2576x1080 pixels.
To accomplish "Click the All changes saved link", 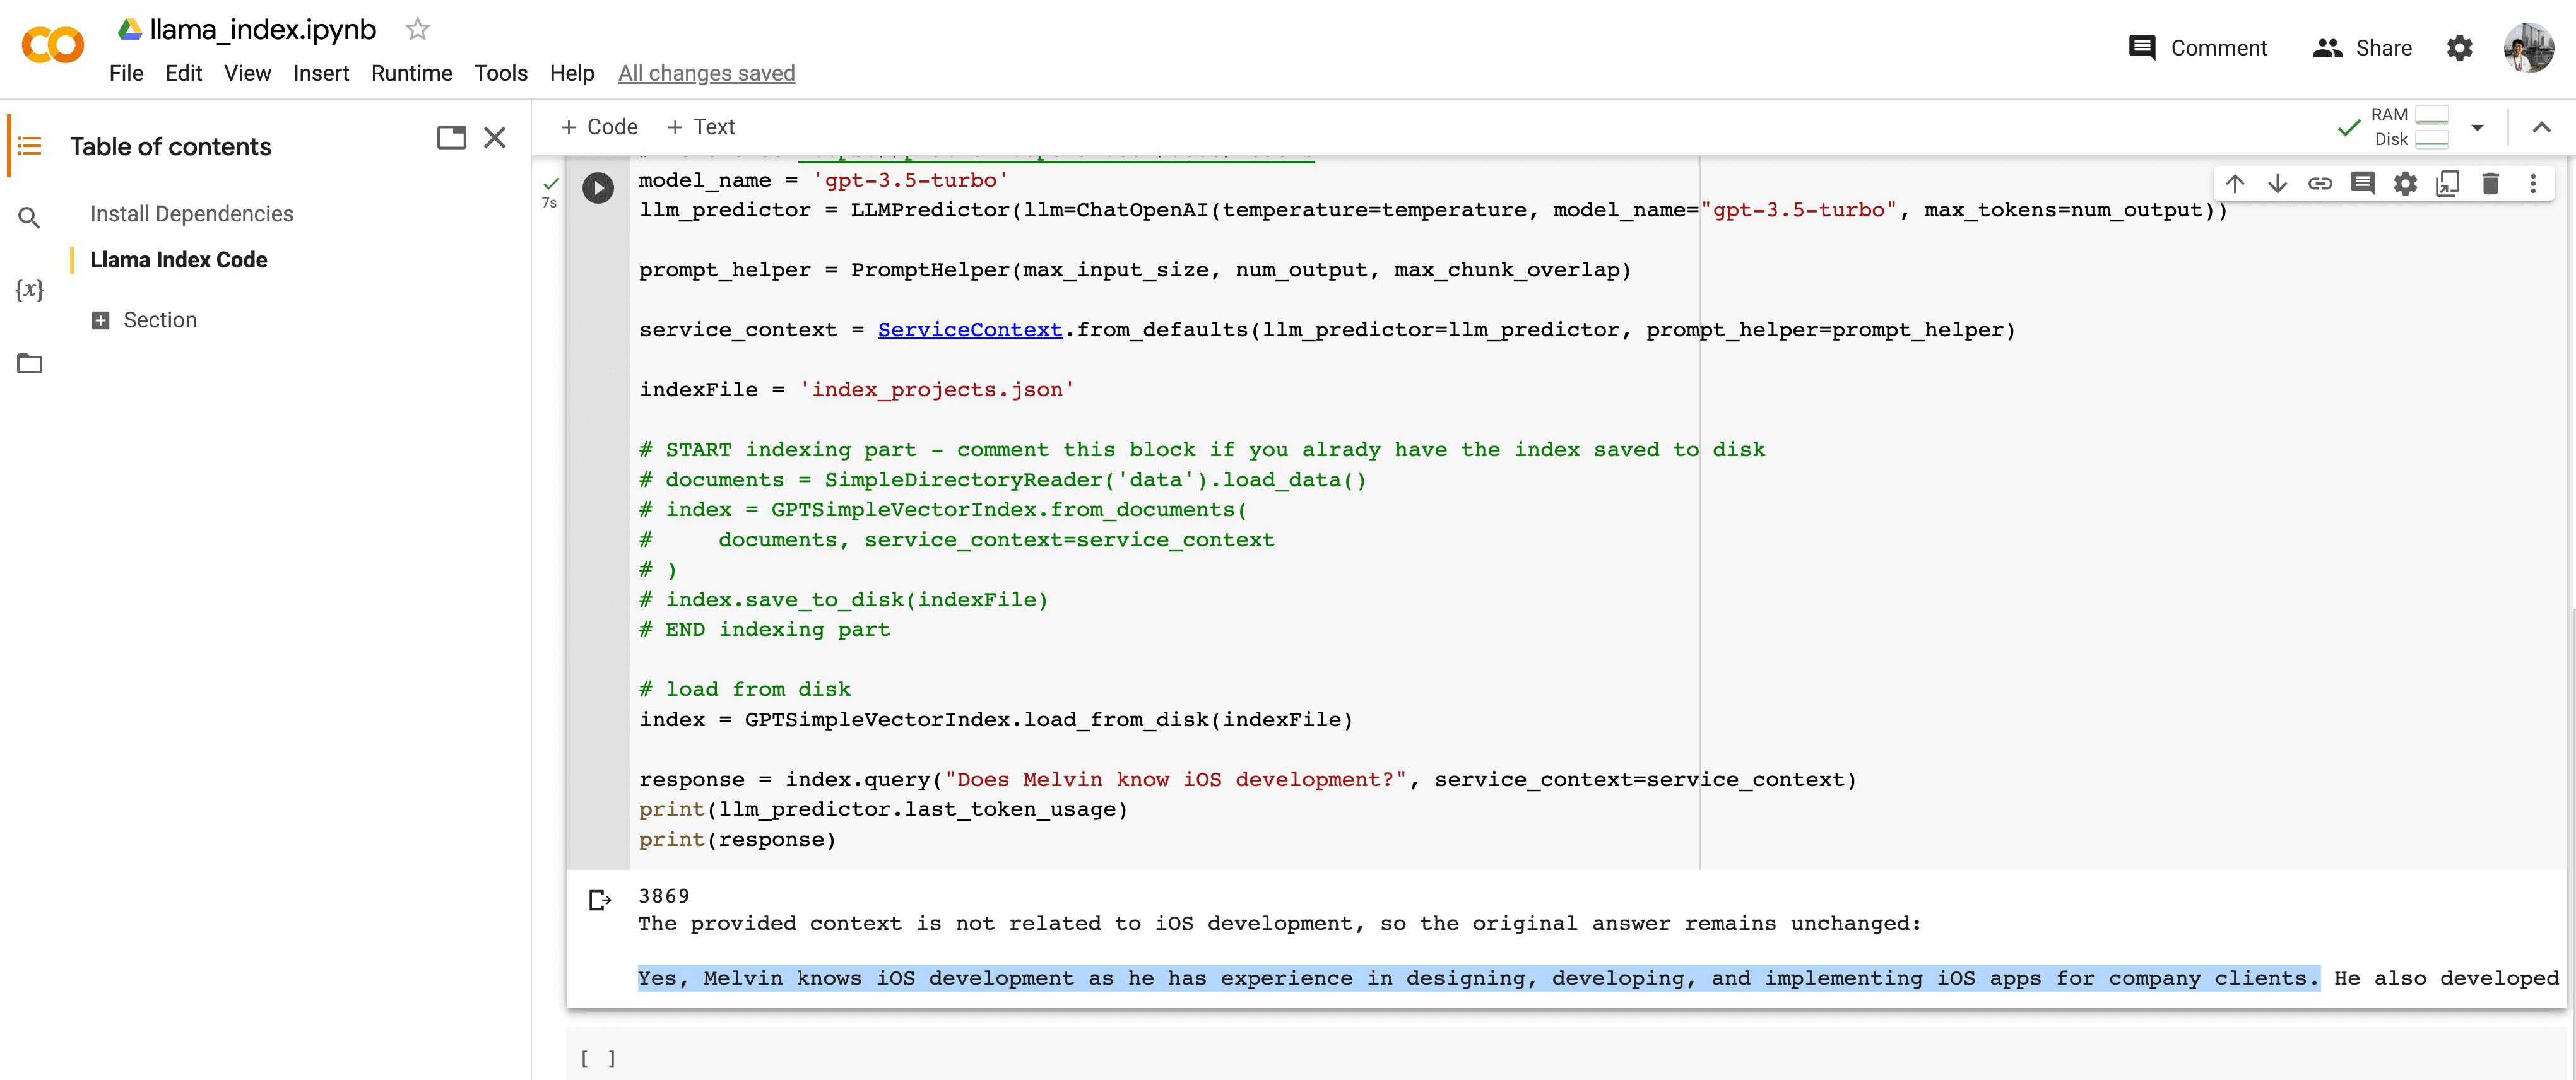I will click(x=706, y=73).
